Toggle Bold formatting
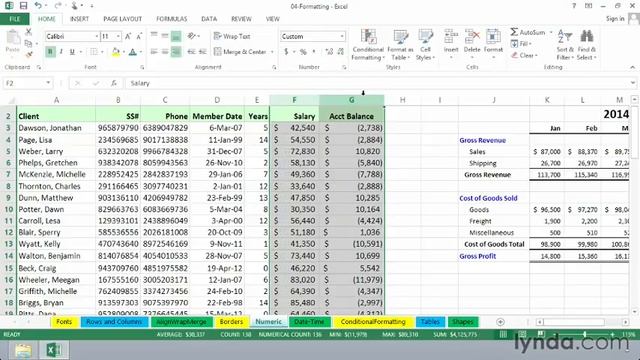 click(50, 52)
